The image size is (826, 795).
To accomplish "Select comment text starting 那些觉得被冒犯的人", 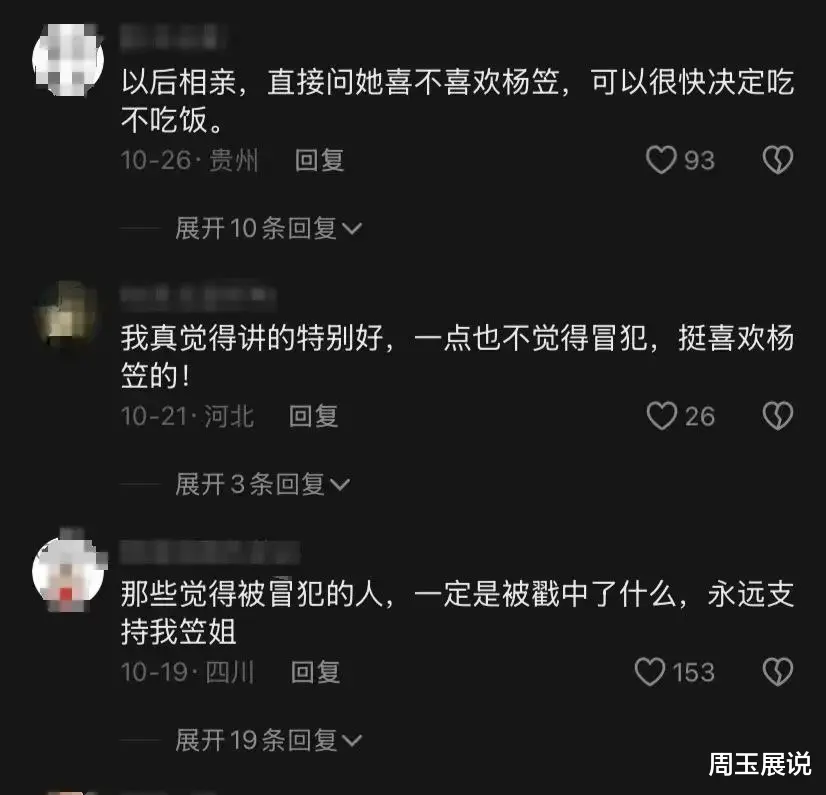I will coord(457,613).
